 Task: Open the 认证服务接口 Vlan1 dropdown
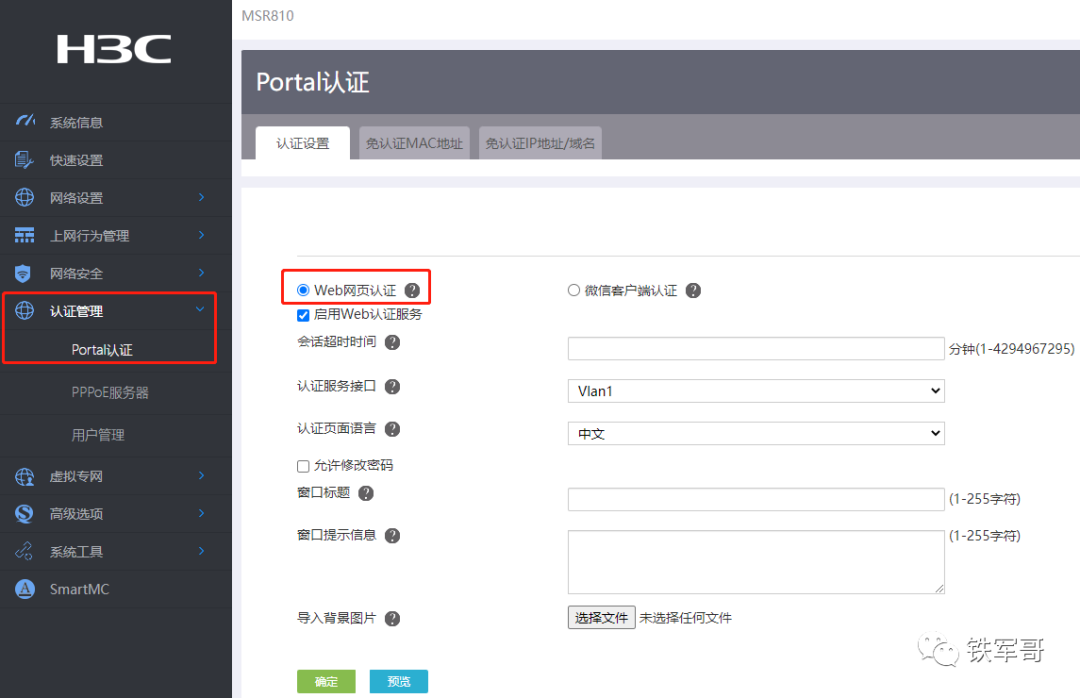(x=755, y=391)
